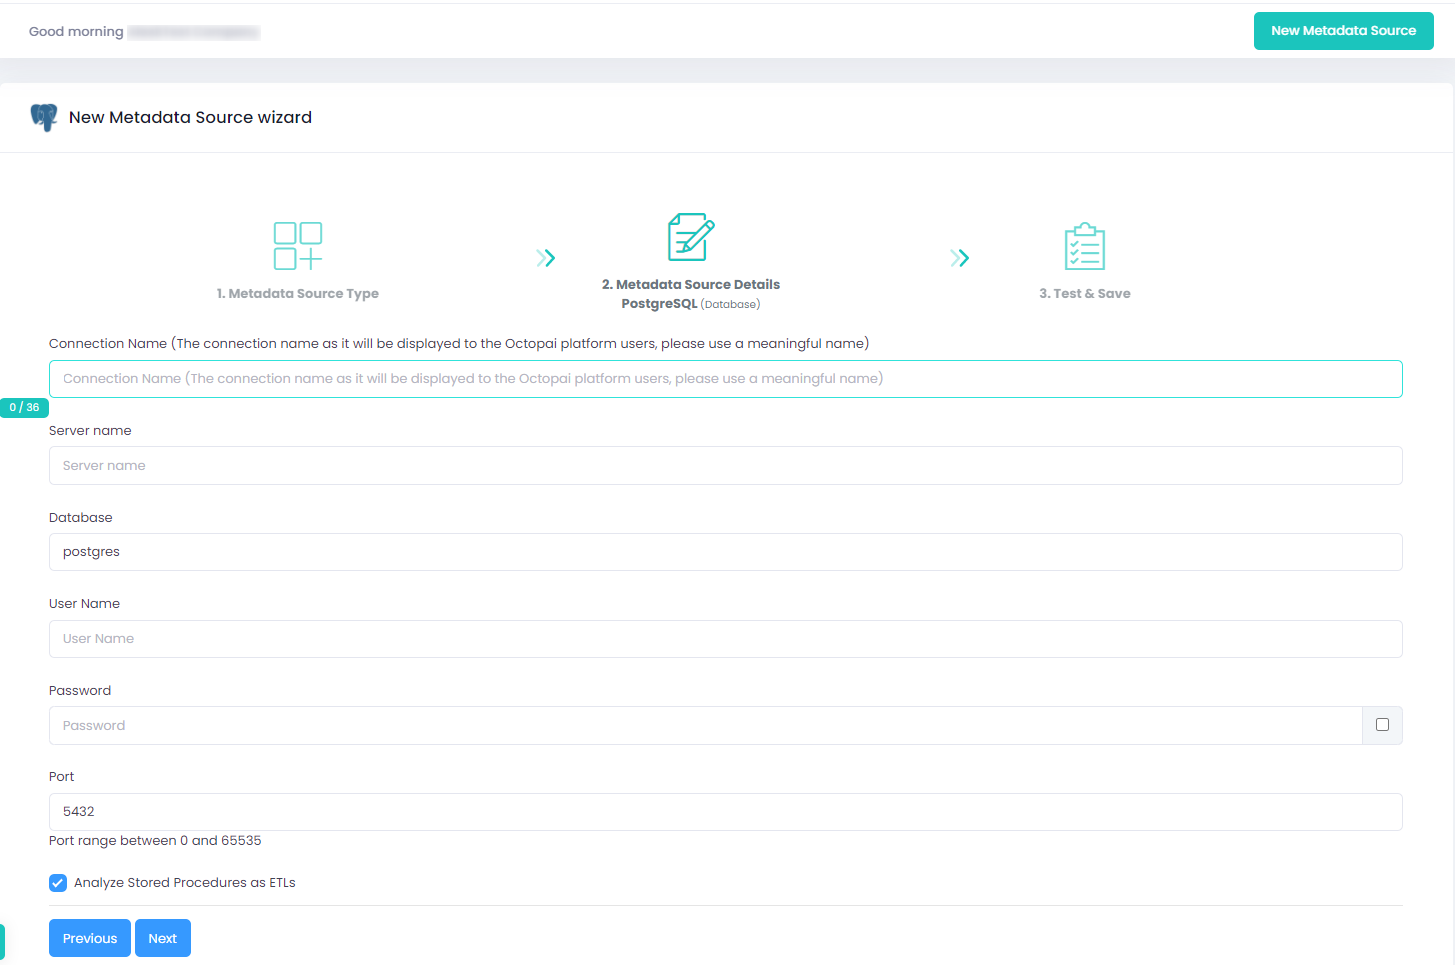Click the Database field containing postgres
Viewport: 1455px width, 965px height.
coord(725,552)
